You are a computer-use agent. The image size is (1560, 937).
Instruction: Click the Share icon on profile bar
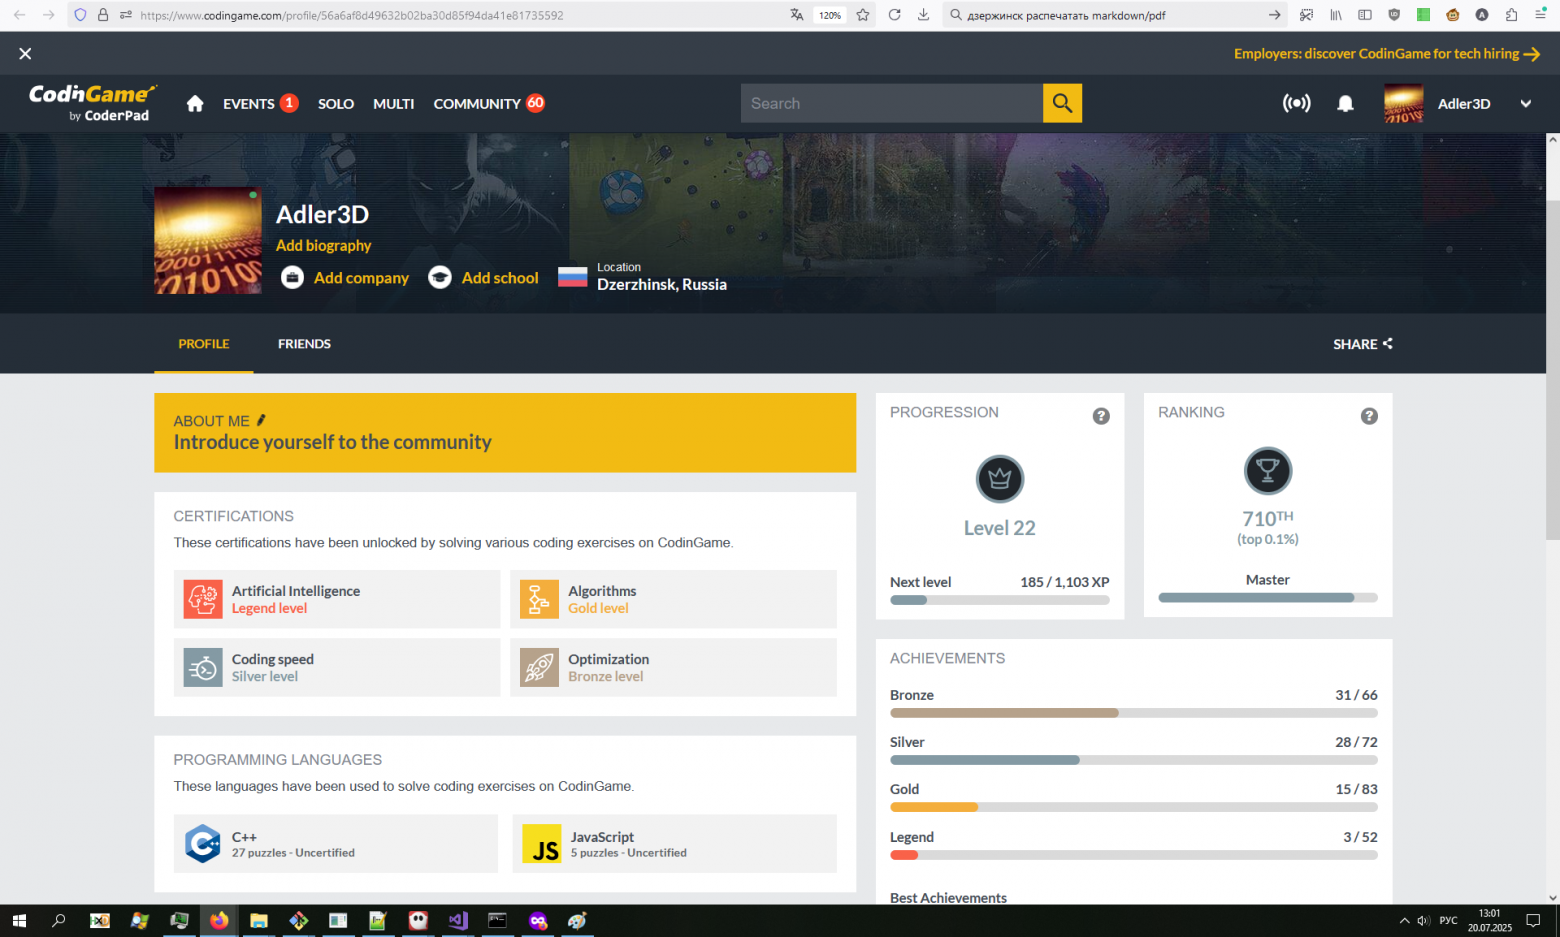tap(1387, 344)
